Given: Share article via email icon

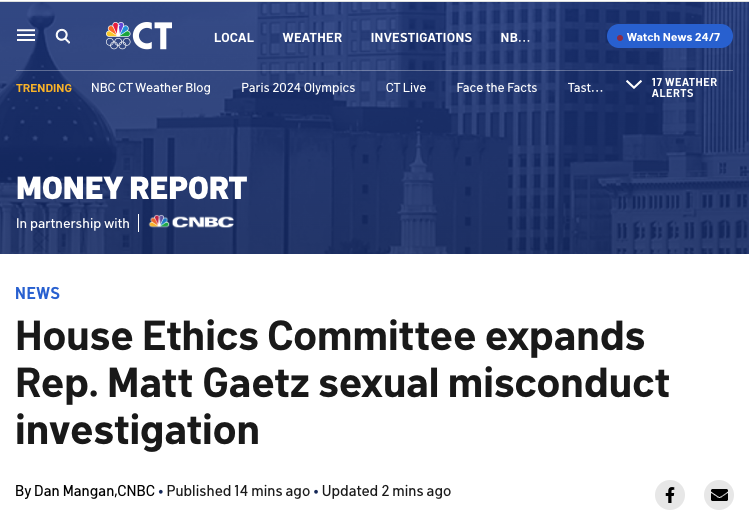Looking at the screenshot, I should (718, 494).
